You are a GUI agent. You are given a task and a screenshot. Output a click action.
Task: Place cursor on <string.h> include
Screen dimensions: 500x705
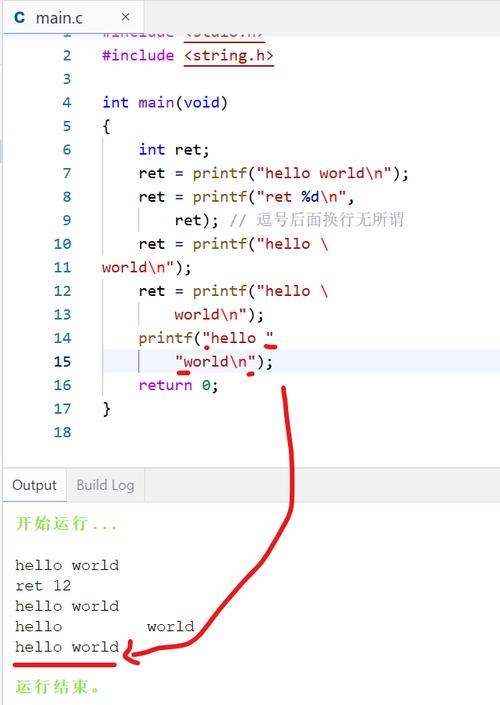tap(228, 56)
